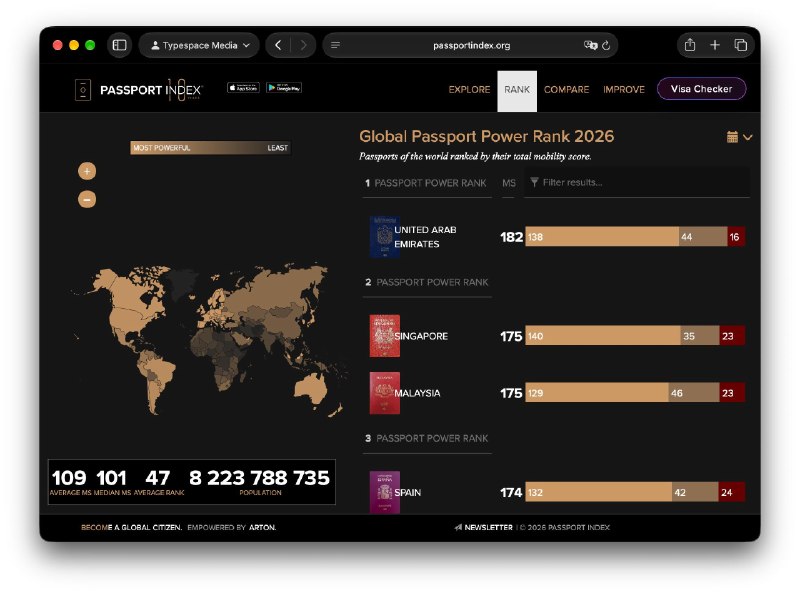Viewport: 800px width, 594px height.
Task: Click the Singapore mobility score 175
Action: pyautogui.click(x=511, y=336)
